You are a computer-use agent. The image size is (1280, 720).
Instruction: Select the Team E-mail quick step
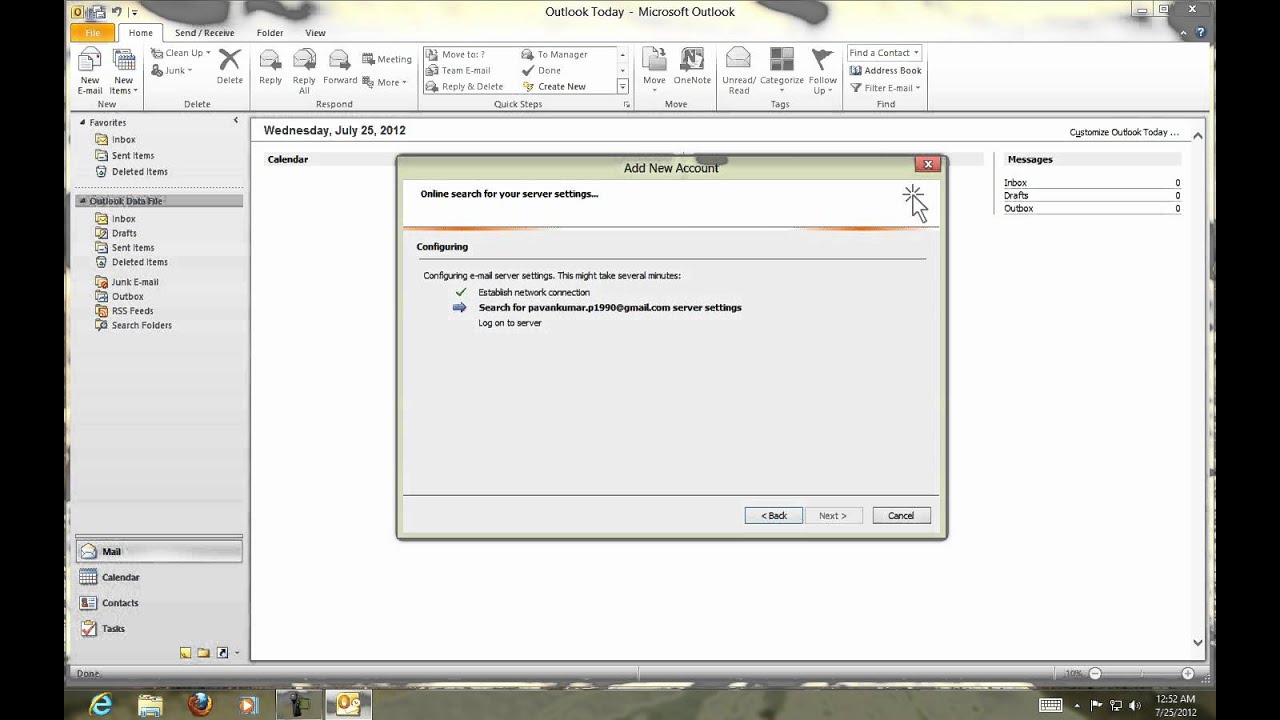click(458, 71)
